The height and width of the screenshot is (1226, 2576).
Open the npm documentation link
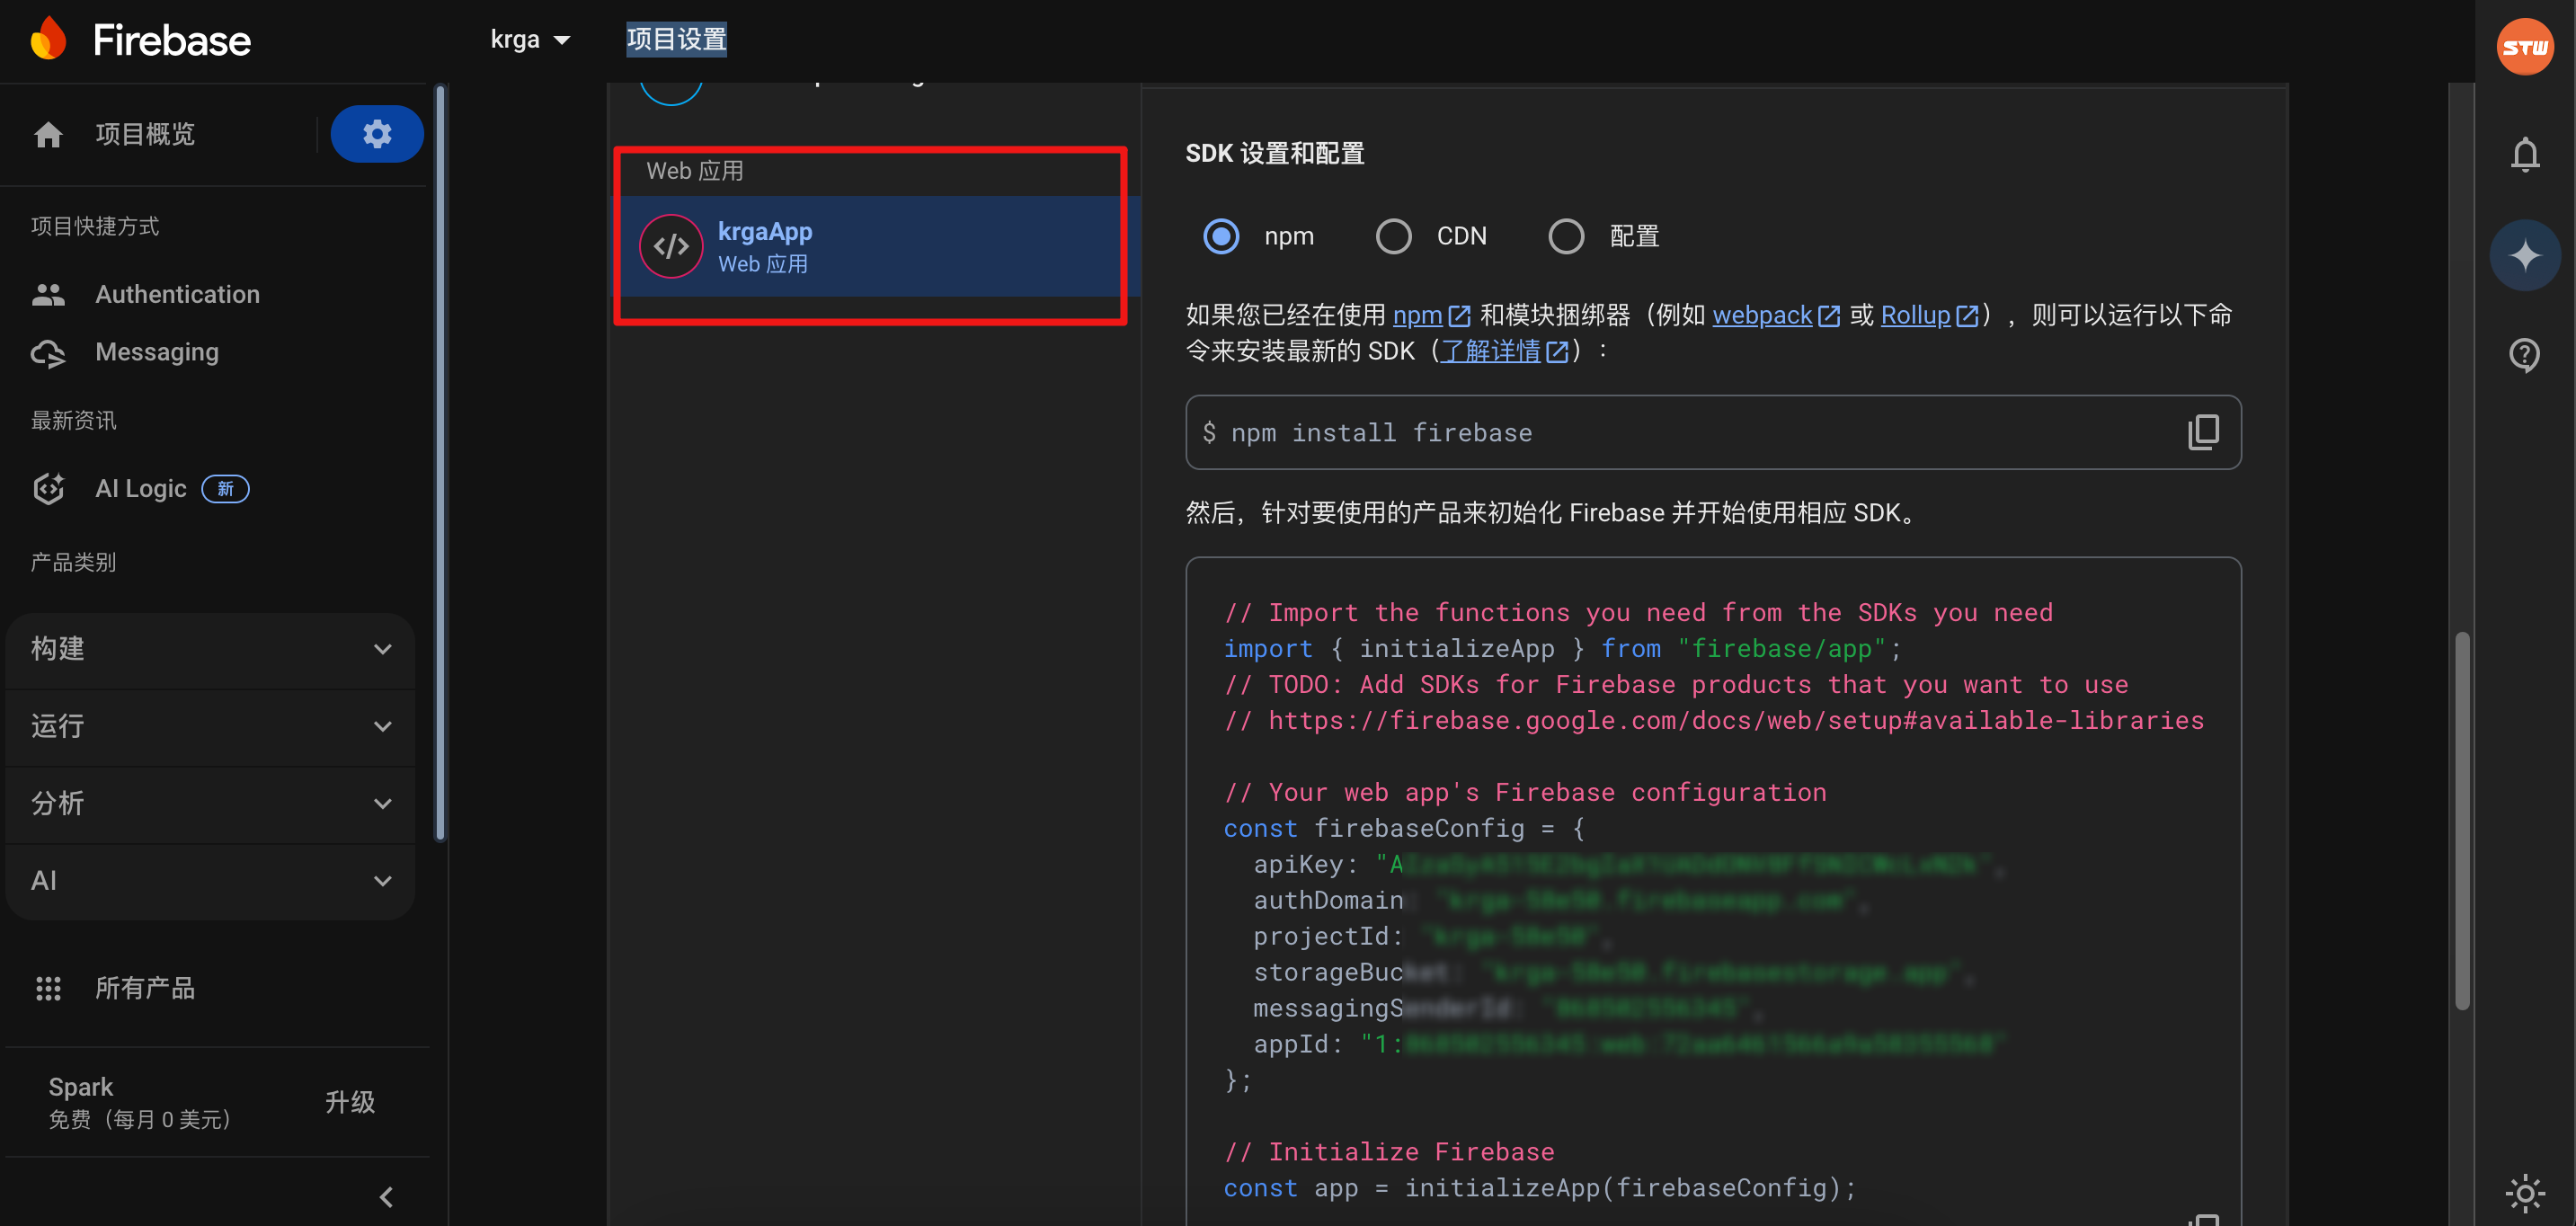pyautogui.click(x=1431, y=315)
